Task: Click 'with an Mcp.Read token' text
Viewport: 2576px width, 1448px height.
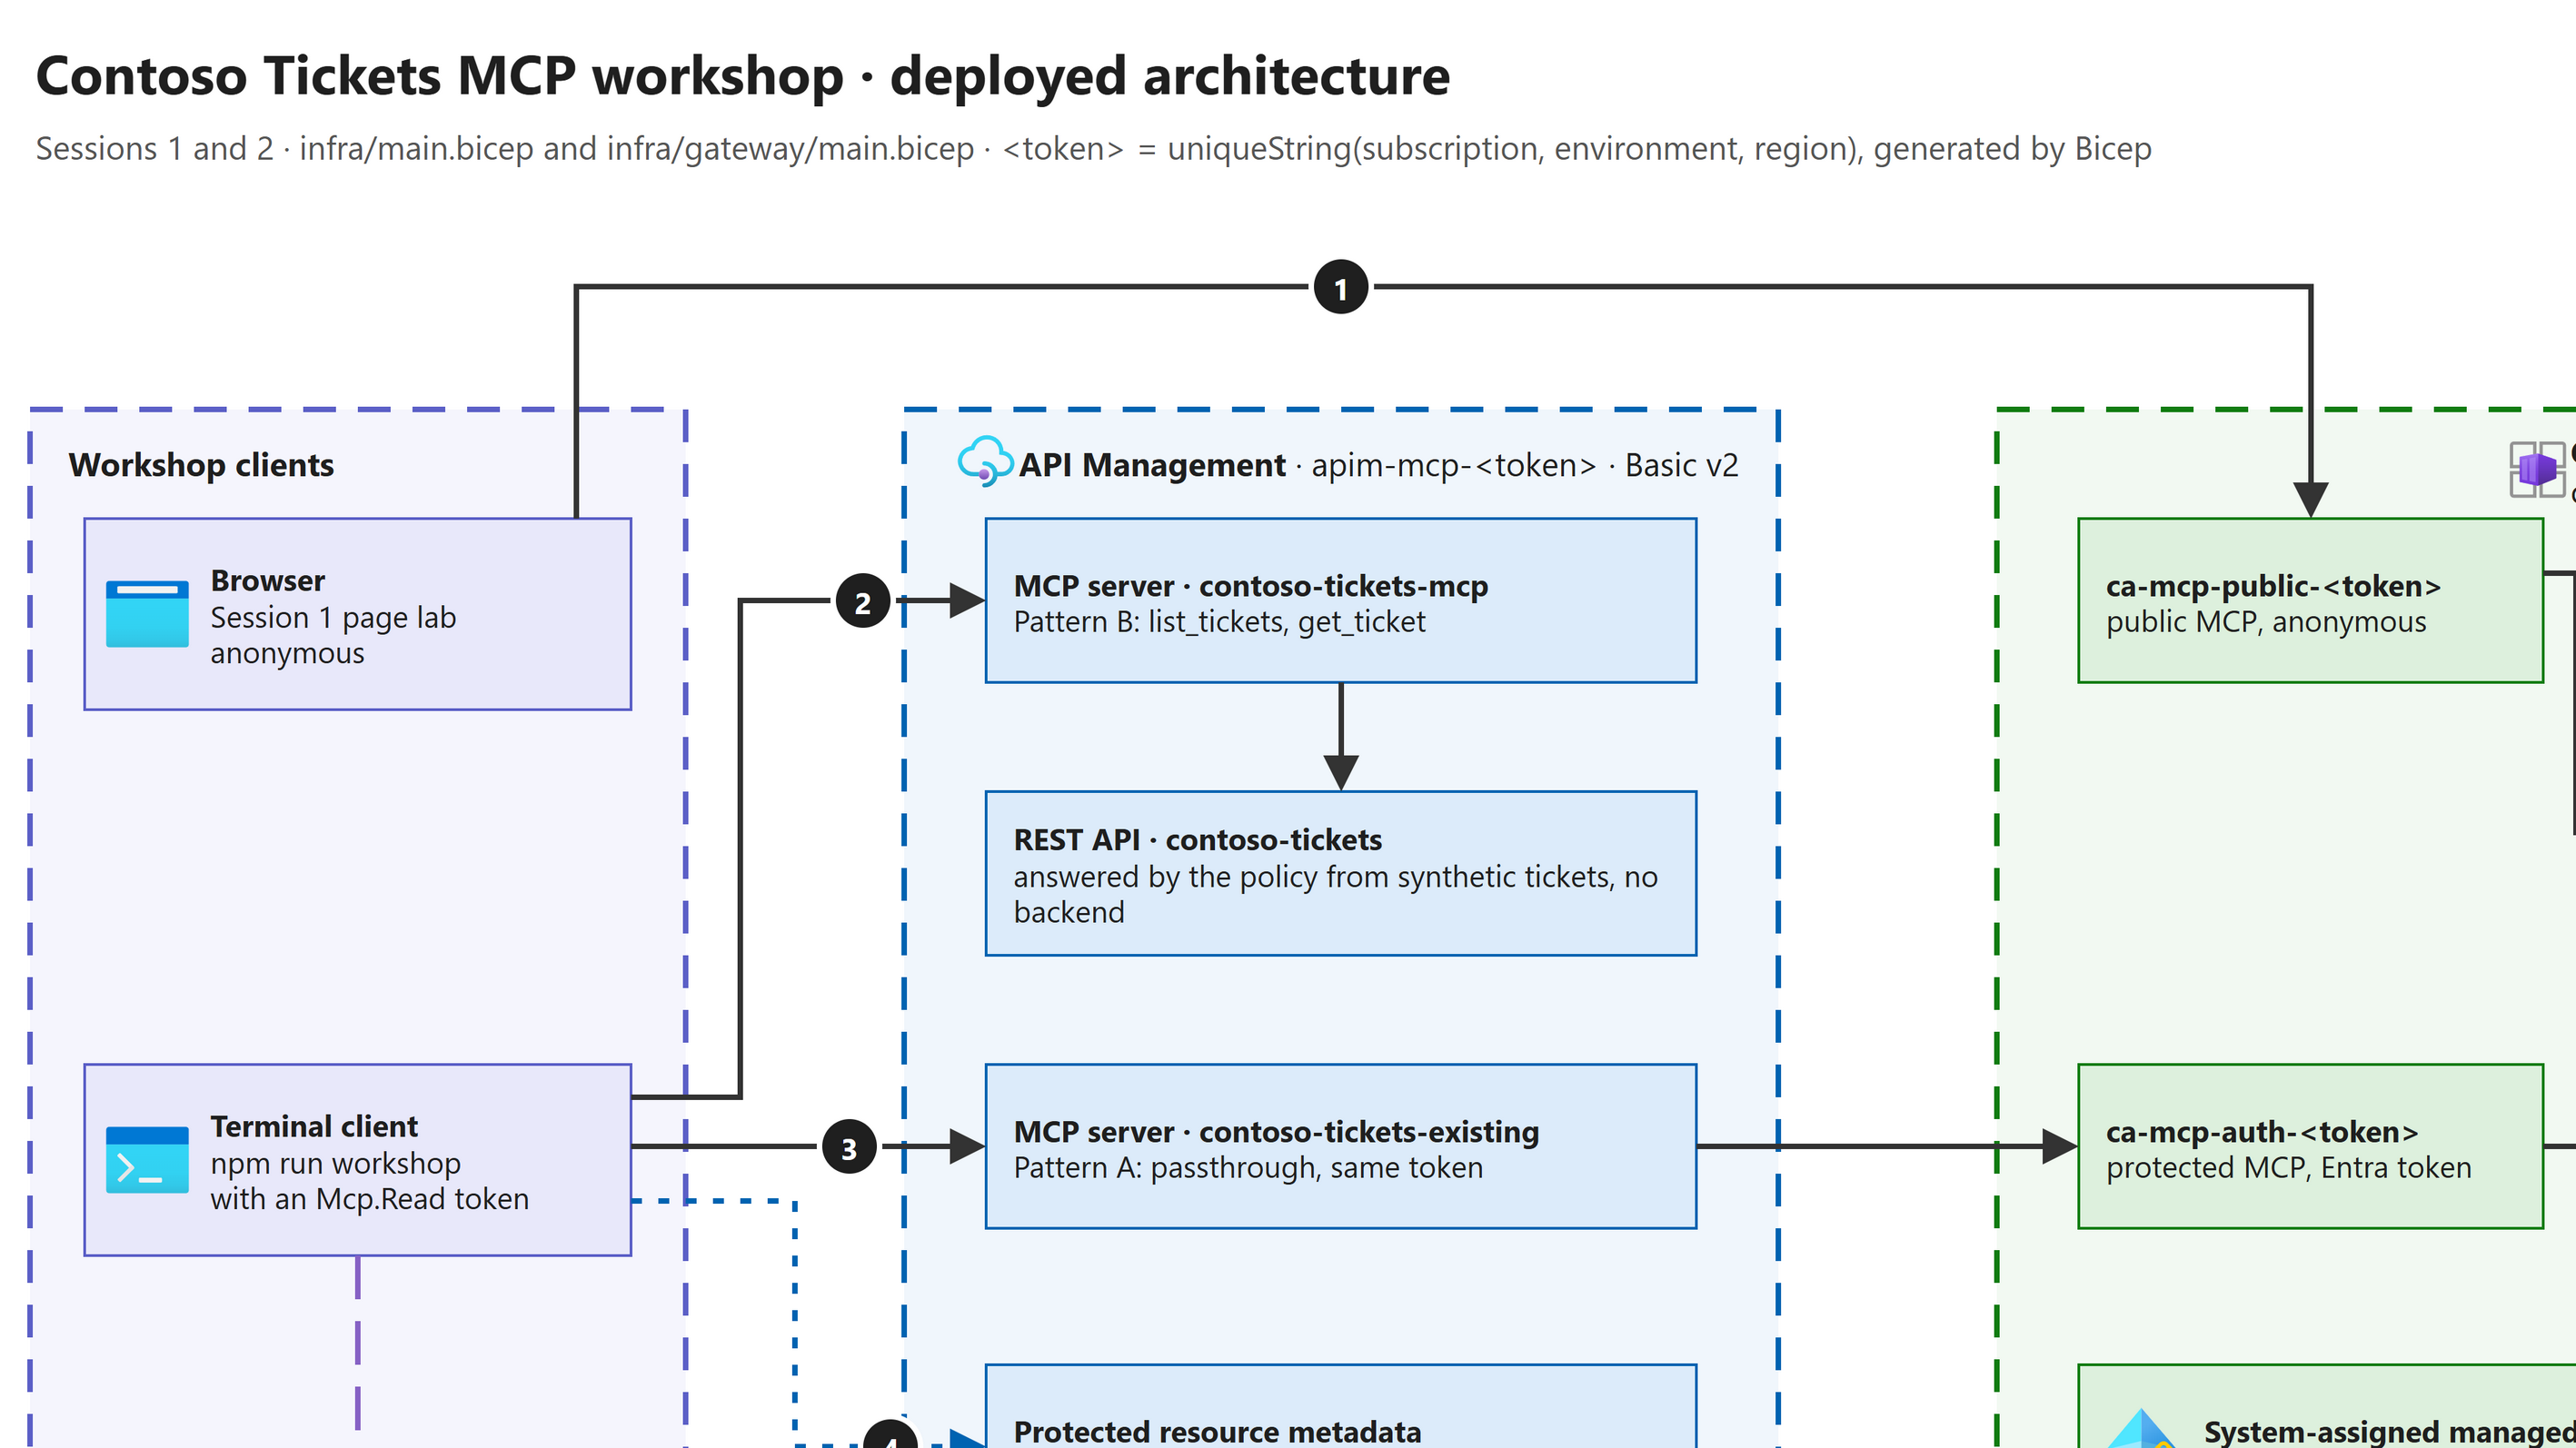Action: point(369,1199)
